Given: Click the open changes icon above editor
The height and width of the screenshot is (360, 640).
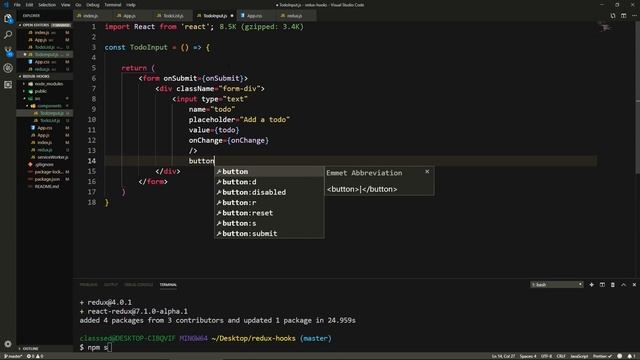Looking at the screenshot, I should tap(613, 16).
